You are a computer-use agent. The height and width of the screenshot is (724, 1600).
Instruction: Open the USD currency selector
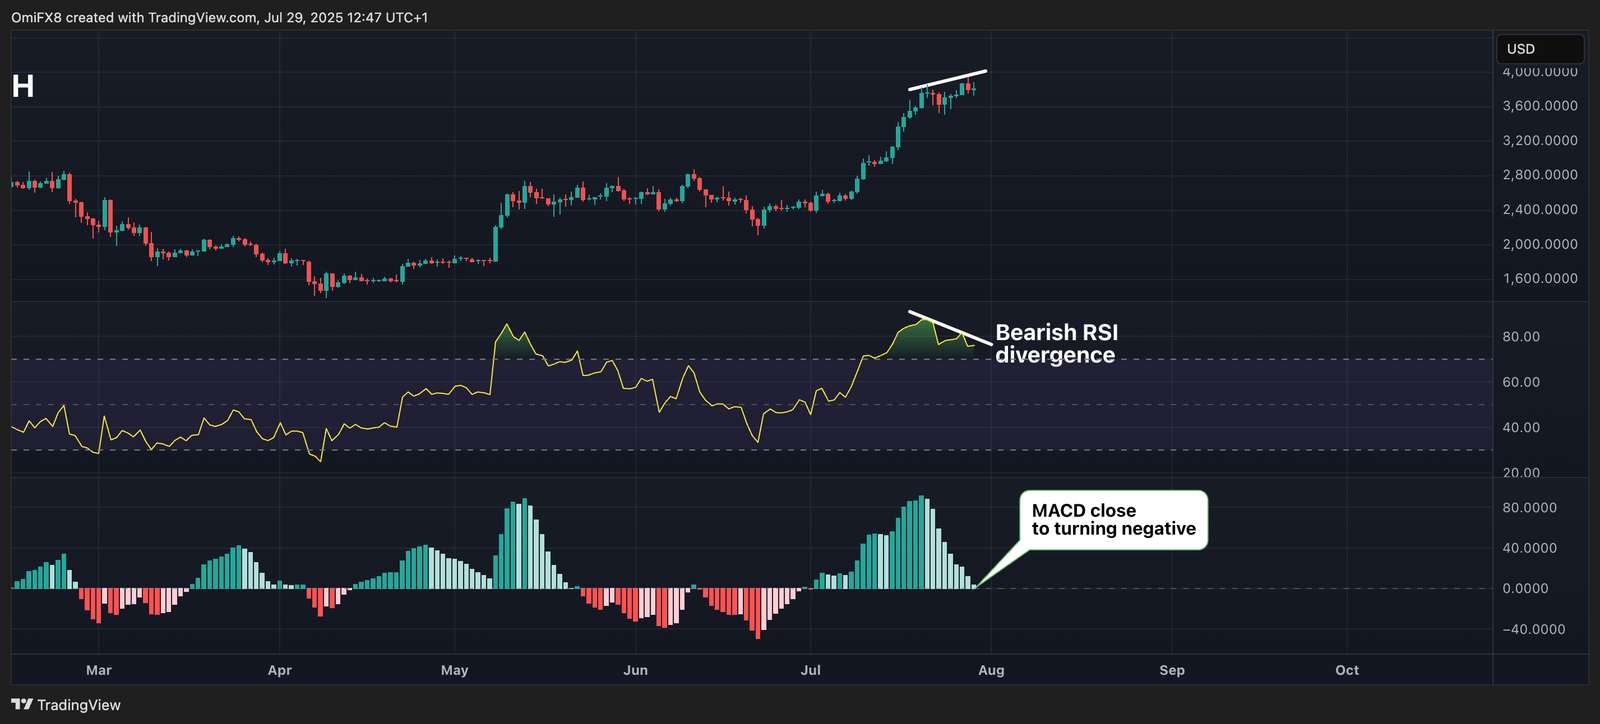click(1540, 49)
